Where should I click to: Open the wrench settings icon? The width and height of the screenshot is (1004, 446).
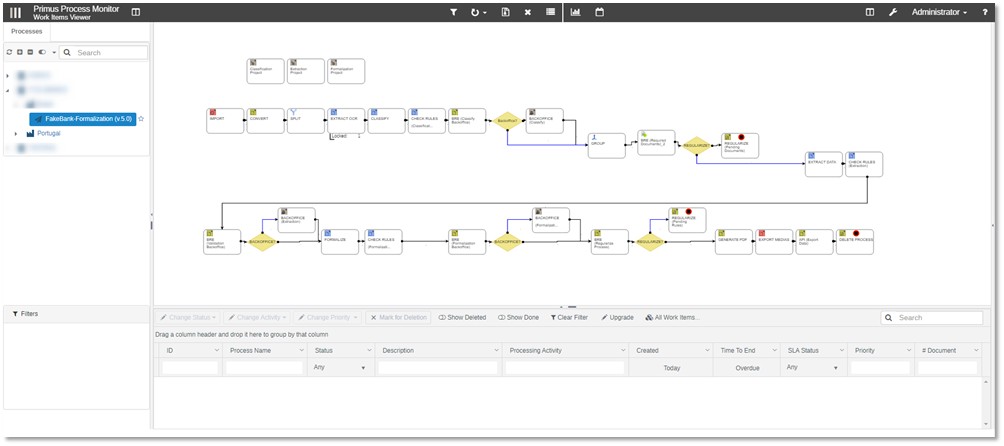tap(893, 12)
